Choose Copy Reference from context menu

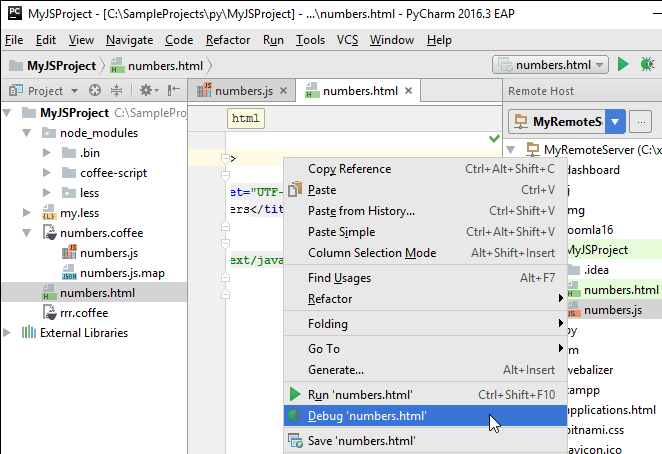[425, 169]
